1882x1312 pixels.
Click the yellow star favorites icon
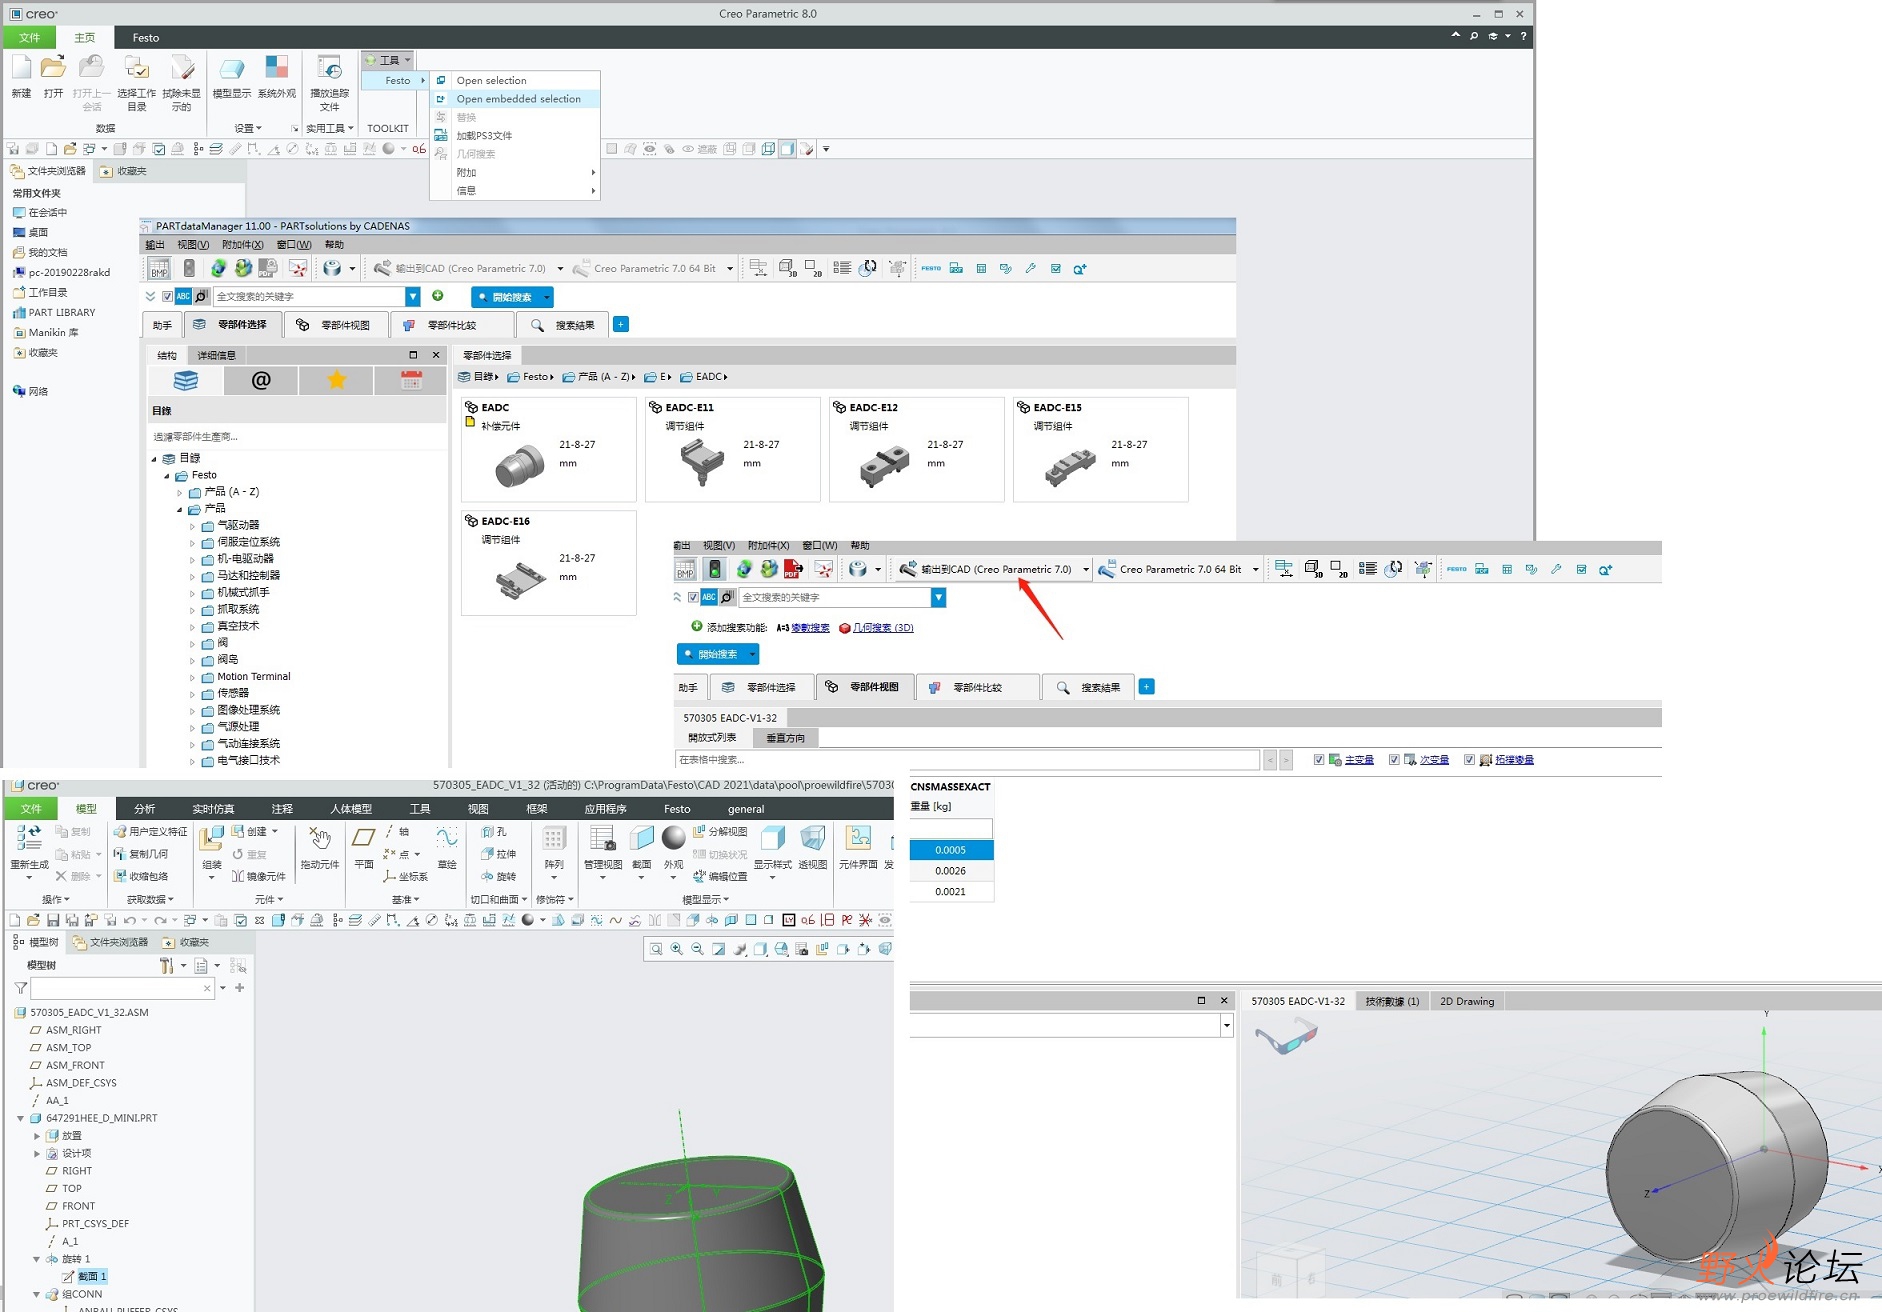tap(336, 380)
